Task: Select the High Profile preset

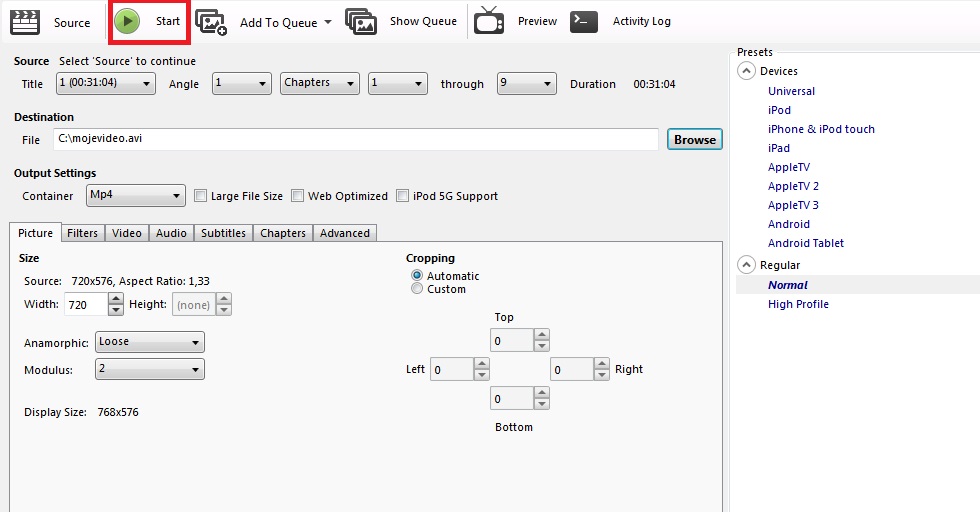Action: 798,304
